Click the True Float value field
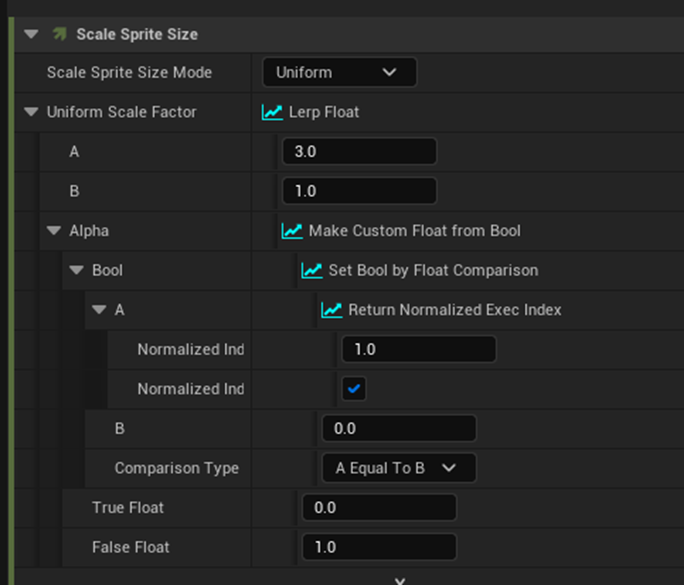This screenshot has height=585, width=684. coord(378,507)
